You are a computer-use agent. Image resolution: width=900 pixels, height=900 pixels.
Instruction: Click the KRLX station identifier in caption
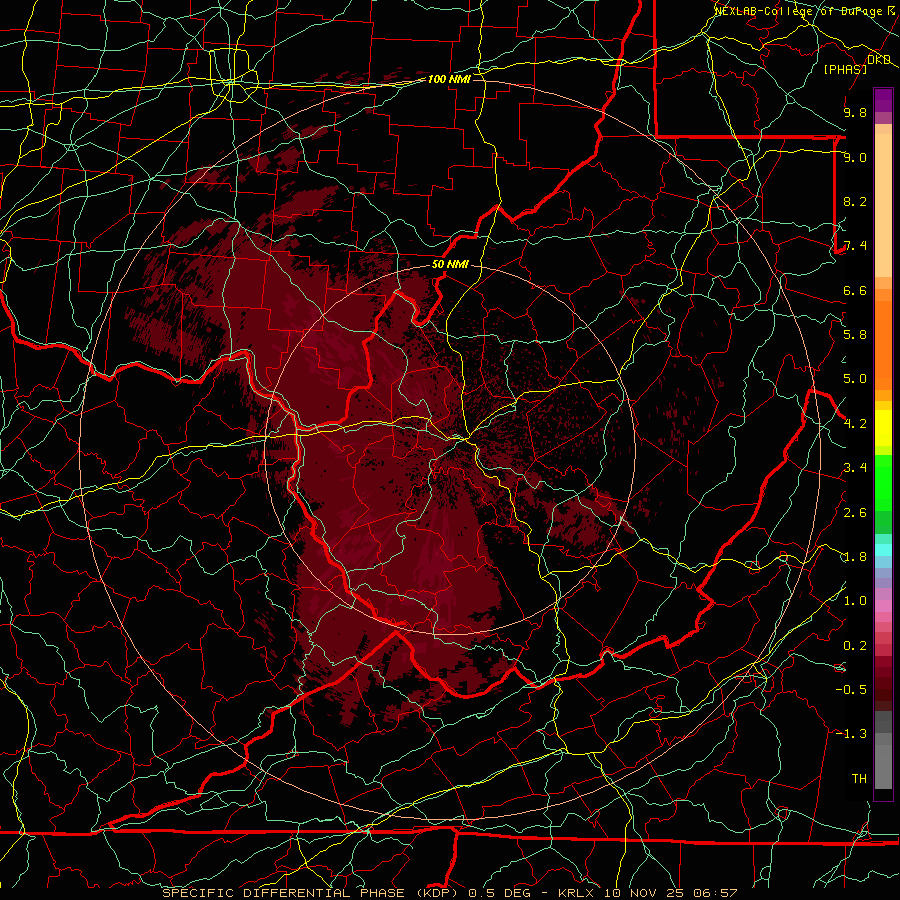[x=577, y=893]
